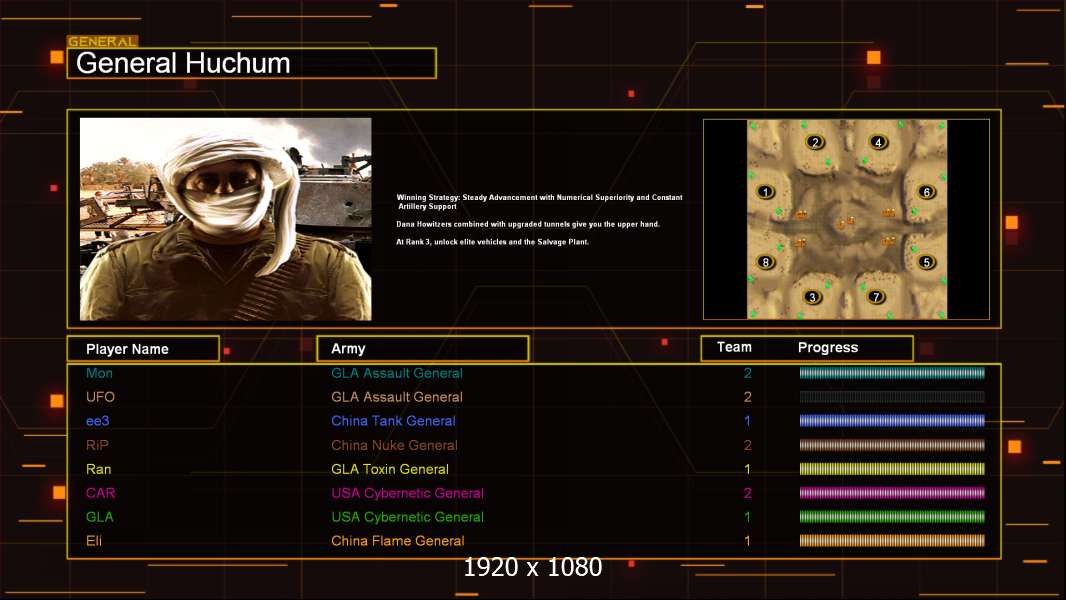
Task: Pick start position marker 5 on the map
Action: tap(926, 262)
